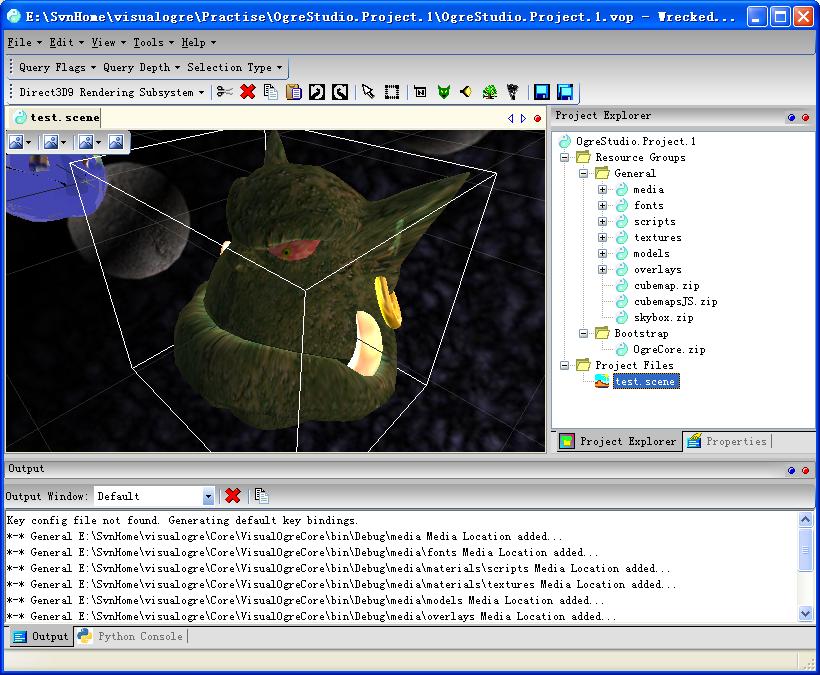This screenshot has height=675, width=820.
Task: Collapse the Project Files node
Action: point(564,365)
